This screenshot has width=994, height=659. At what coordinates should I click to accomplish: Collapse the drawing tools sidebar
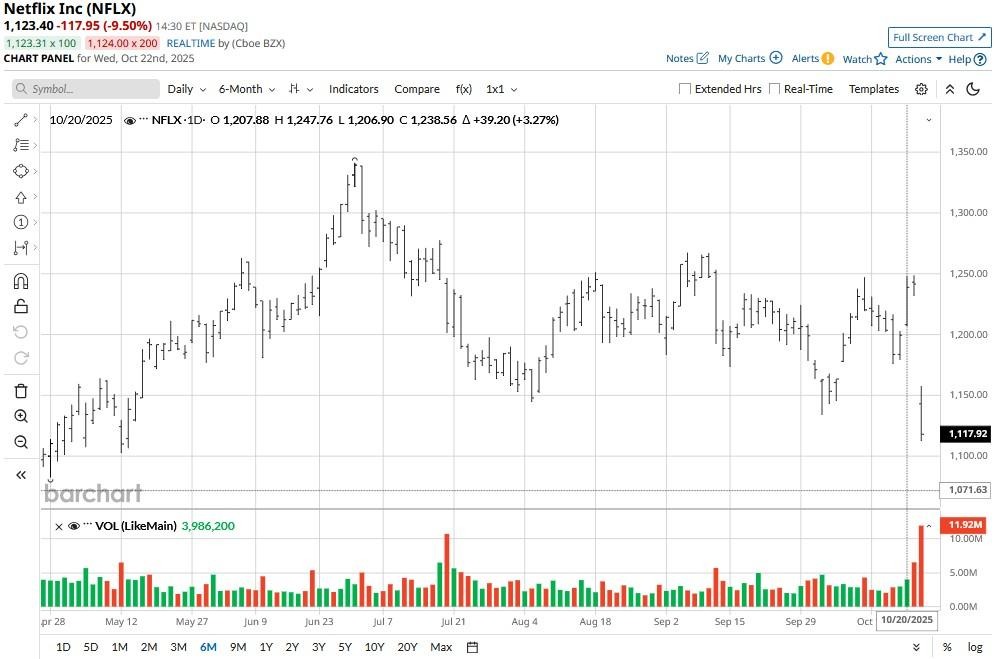coord(20,475)
